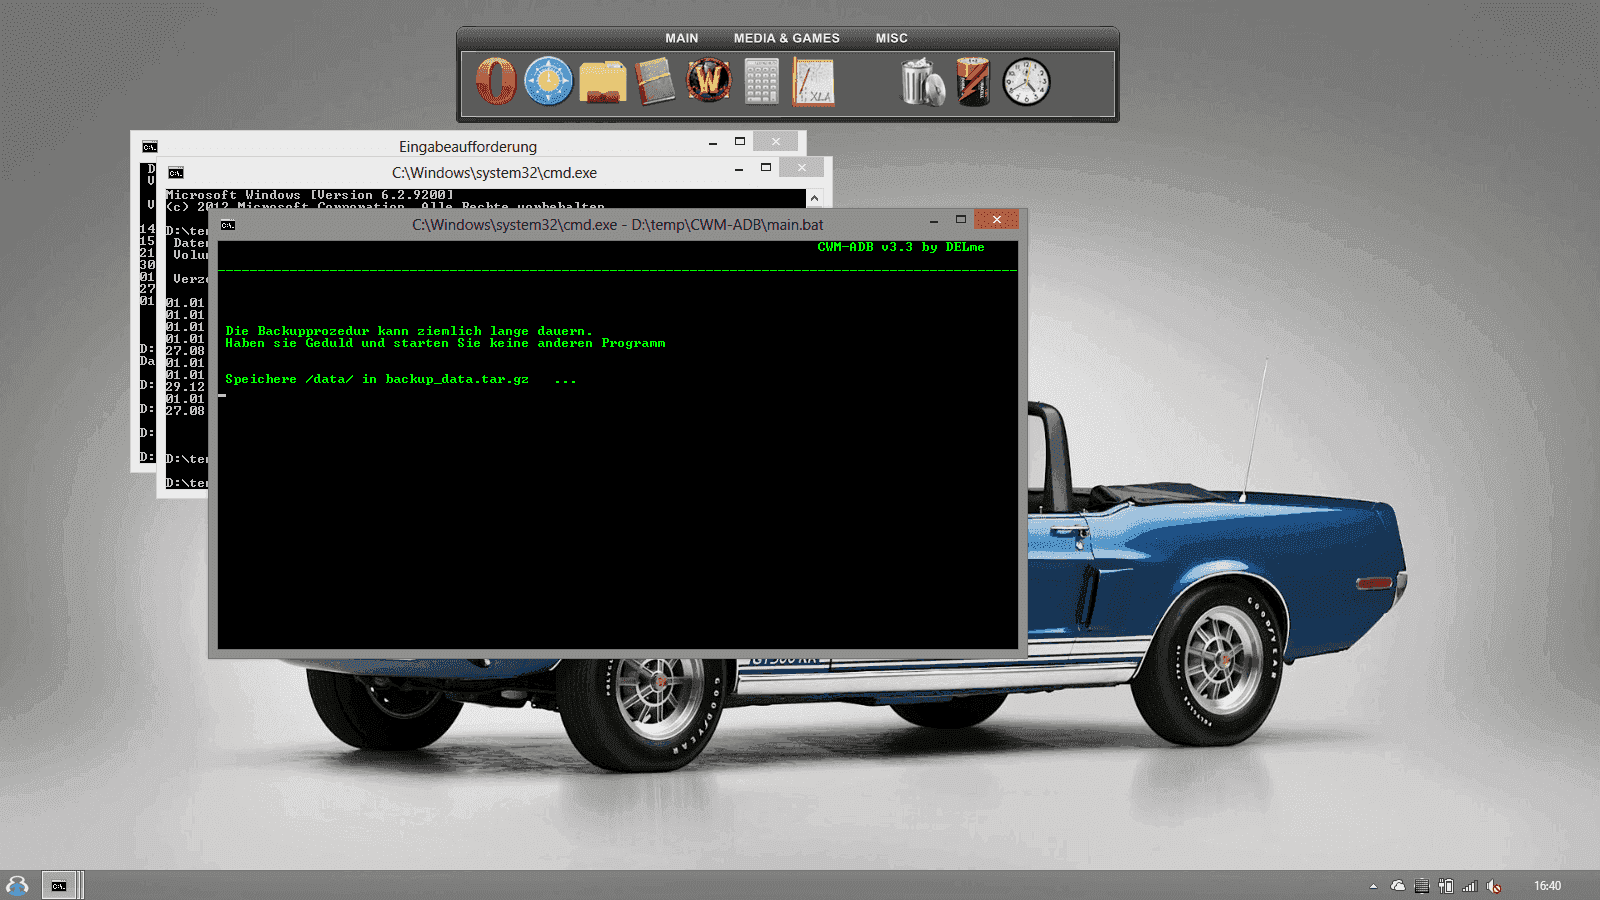Viewport: 1600px width, 900px height.
Task: Click the user start button on the taskbar
Action: [x=17, y=885]
